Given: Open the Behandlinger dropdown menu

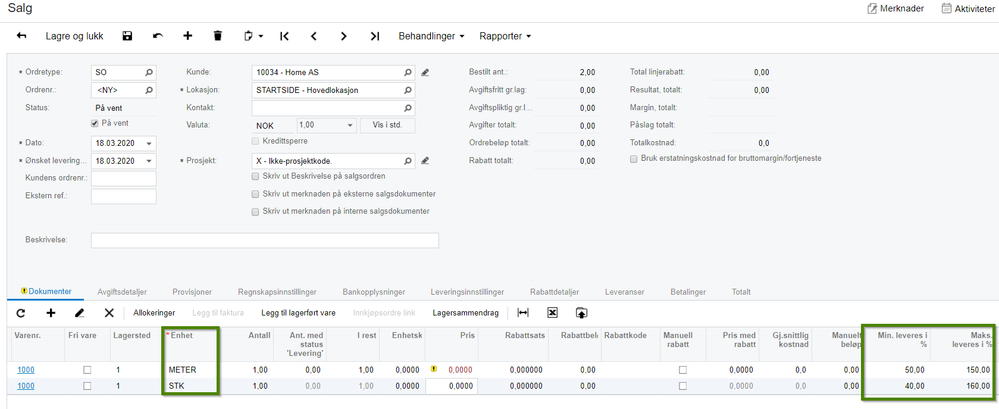Looking at the screenshot, I should [432, 36].
